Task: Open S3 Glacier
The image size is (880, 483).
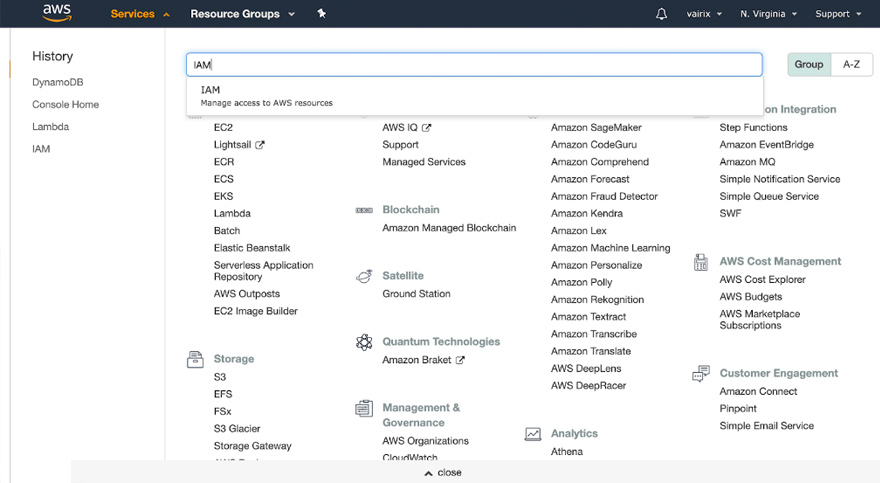Action: click(237, 429)
